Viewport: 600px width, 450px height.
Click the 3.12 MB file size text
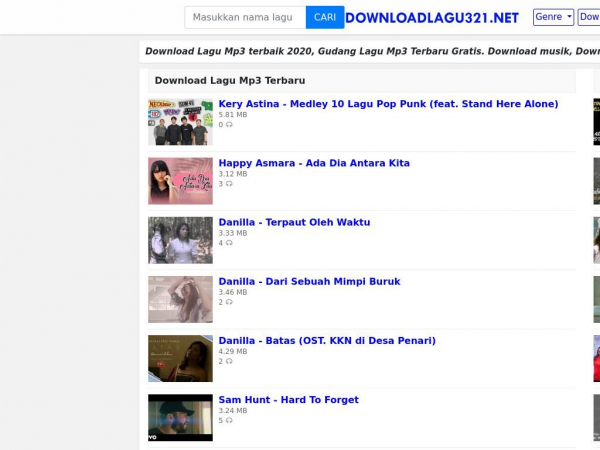(233, 174)
